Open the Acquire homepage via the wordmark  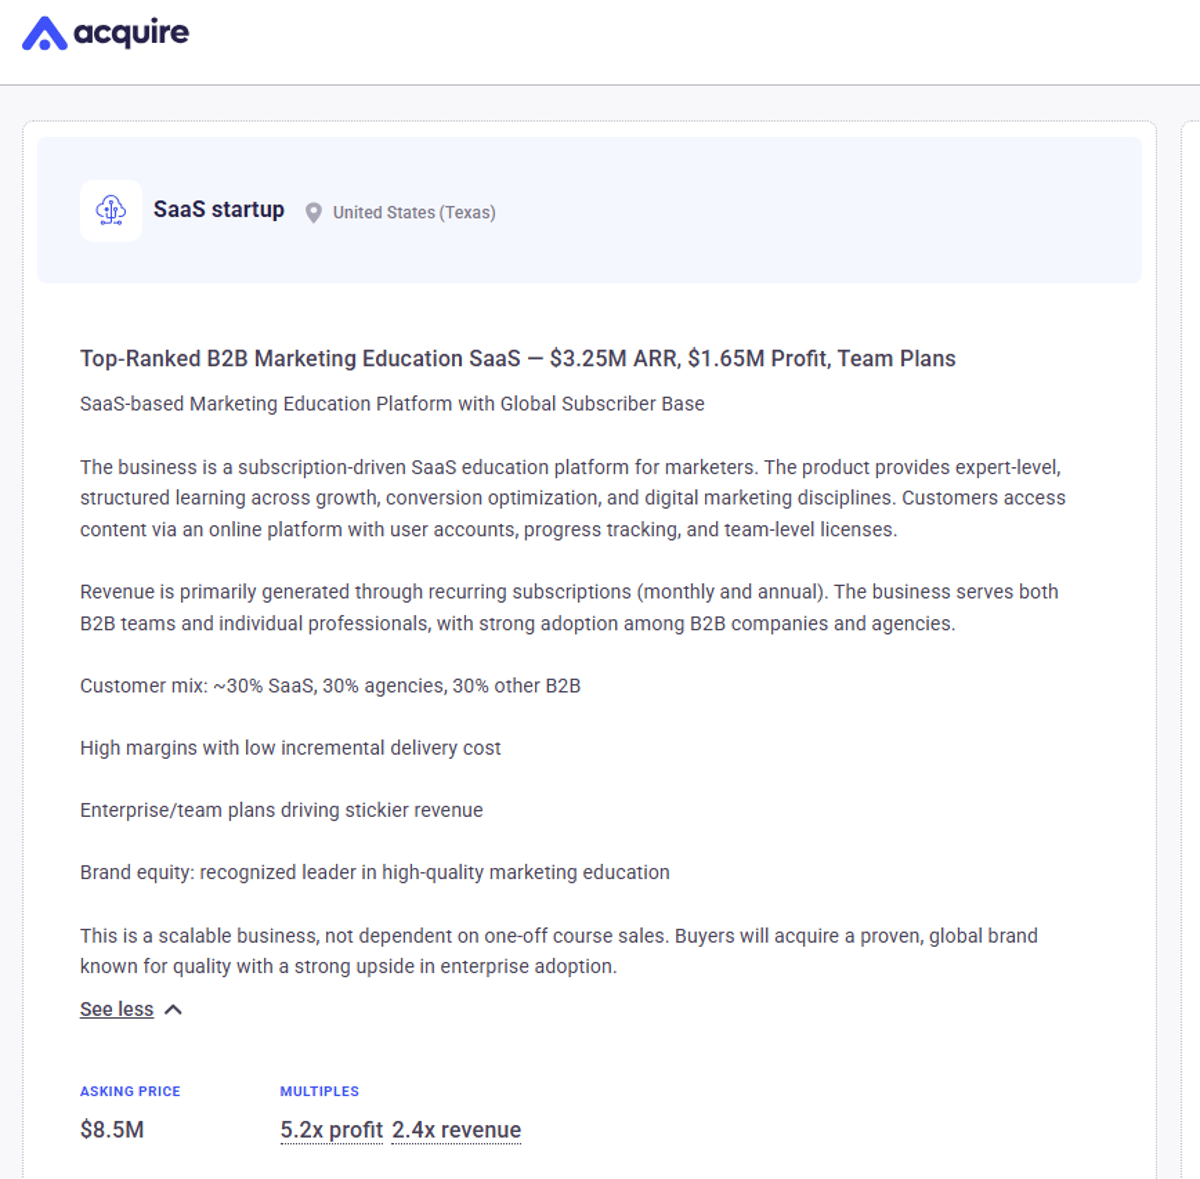[x=130, y=32]
